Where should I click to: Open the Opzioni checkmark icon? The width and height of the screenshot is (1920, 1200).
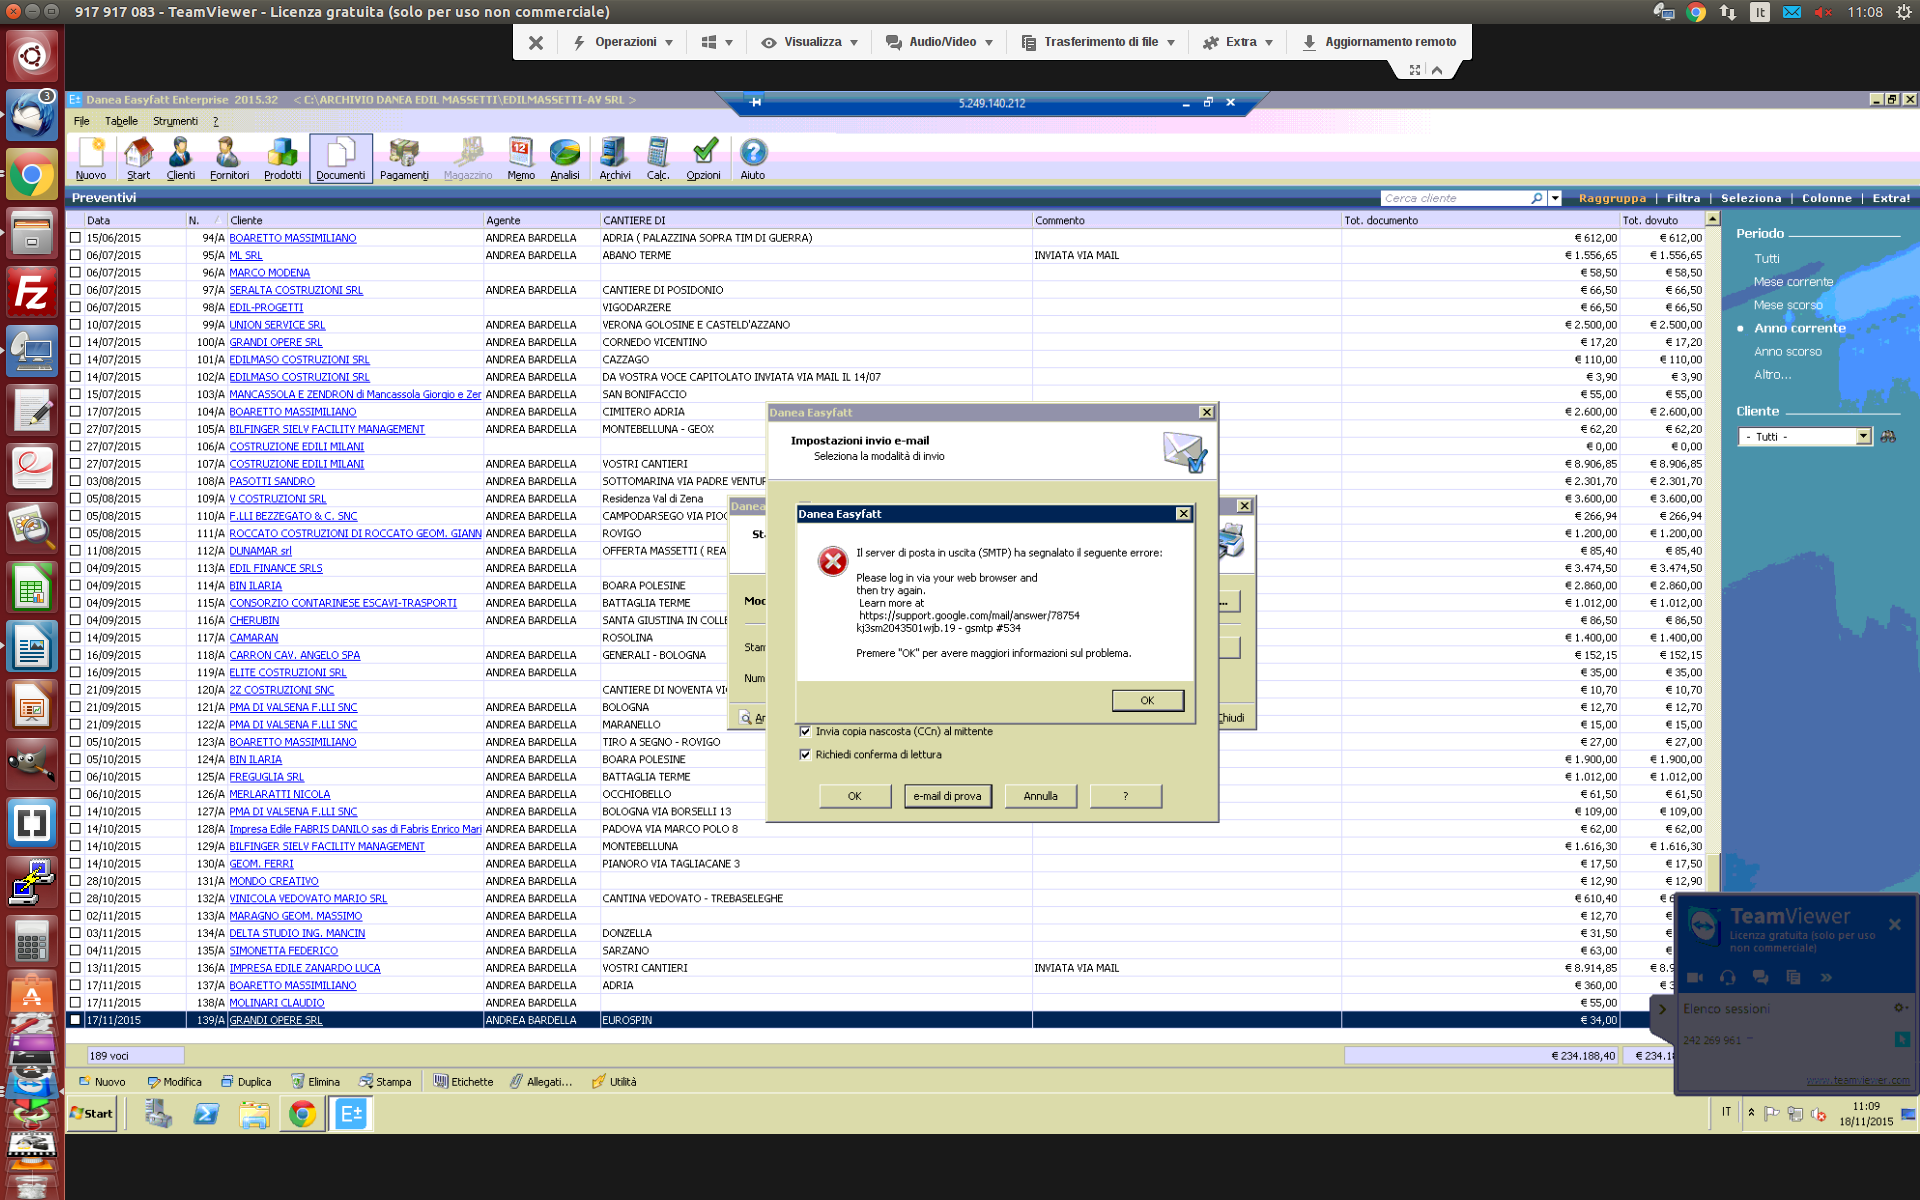pyautogui.click(x=704, y=159)
